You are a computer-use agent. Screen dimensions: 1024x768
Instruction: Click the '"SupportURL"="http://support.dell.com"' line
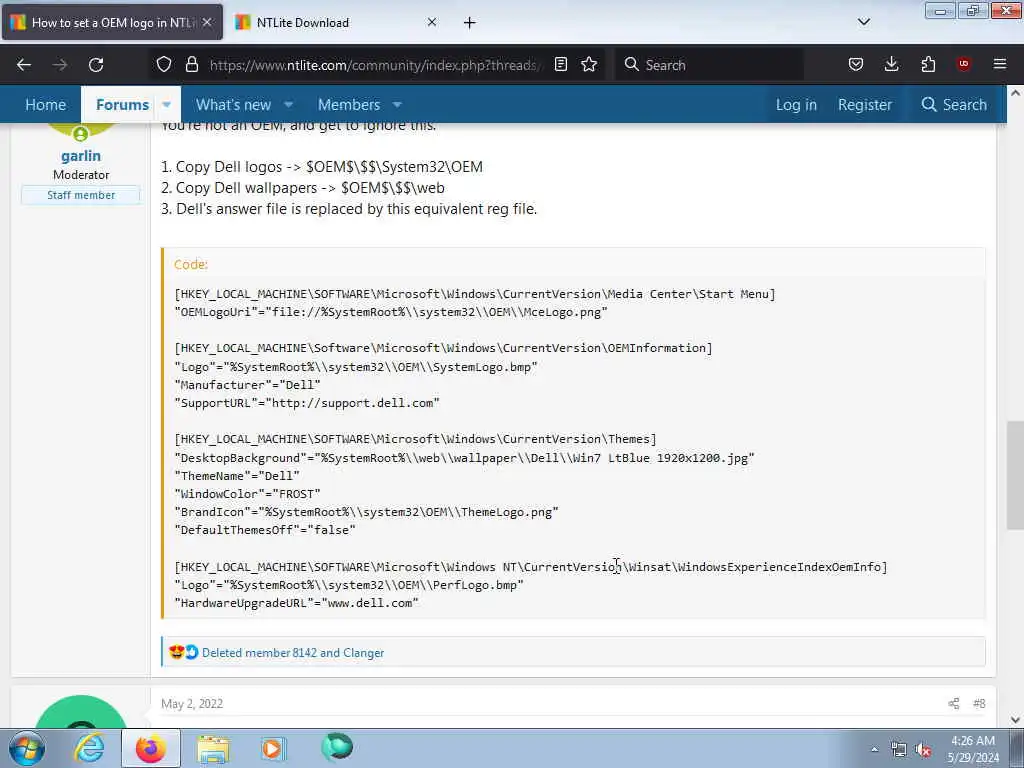(x=307, y=403)
